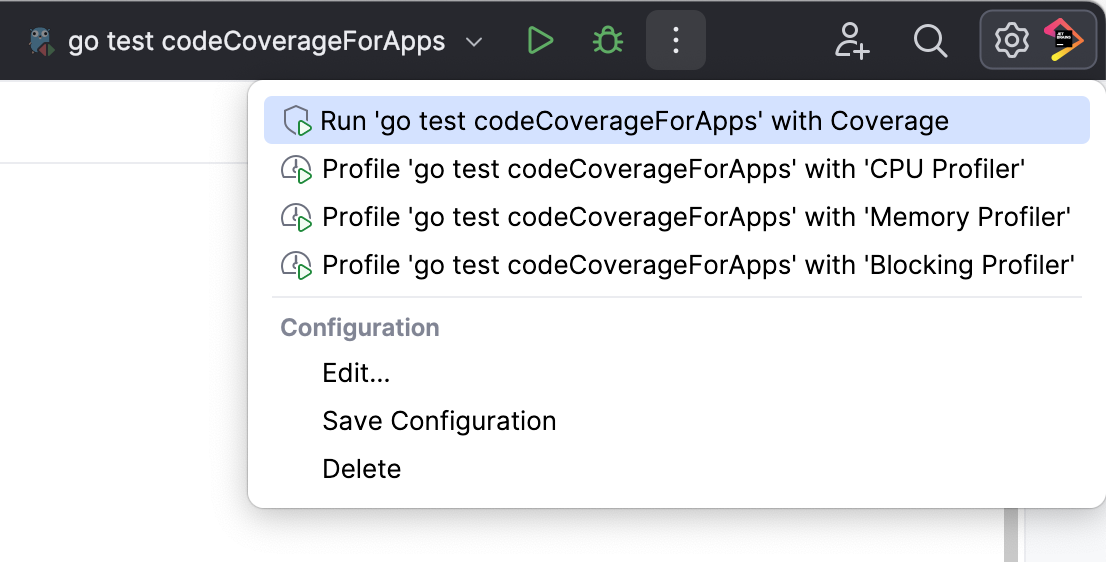
Task: Click the editor vertical scrollbar
Action: (x=1011, y=535)
